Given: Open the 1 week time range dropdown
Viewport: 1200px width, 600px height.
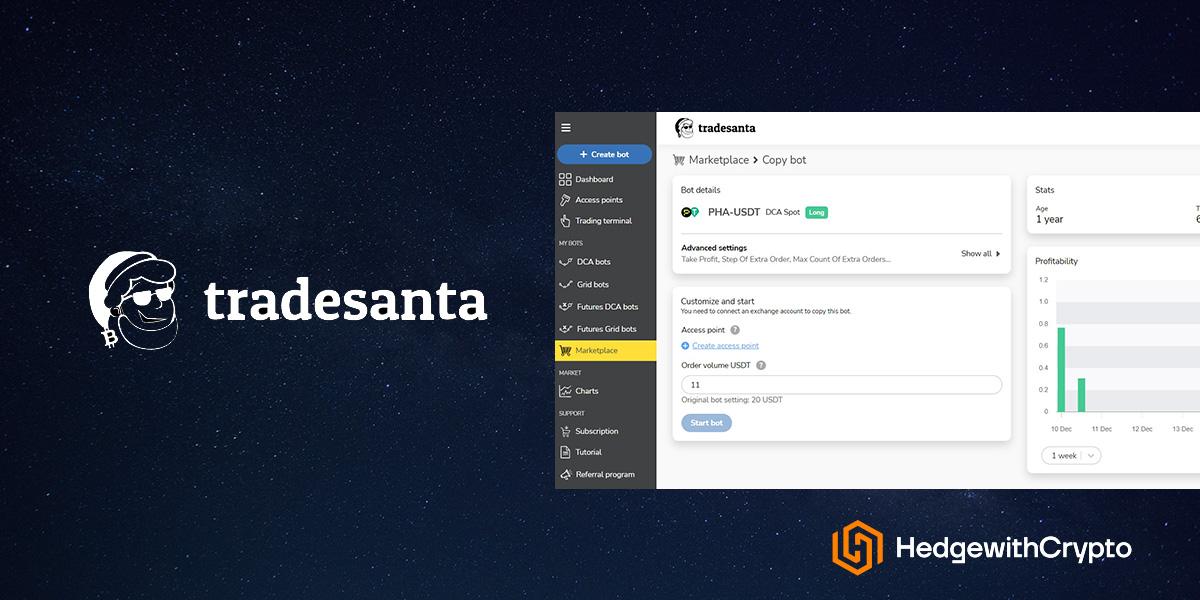Looking at the screenshot, I should click(1070, 455).
